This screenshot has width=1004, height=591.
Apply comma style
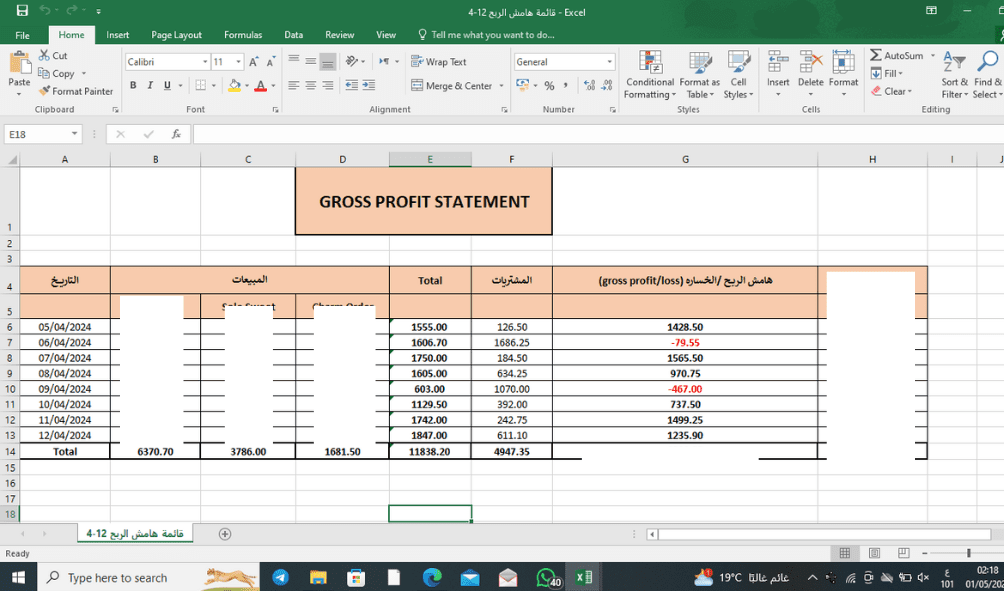click(x=565, y=85)
